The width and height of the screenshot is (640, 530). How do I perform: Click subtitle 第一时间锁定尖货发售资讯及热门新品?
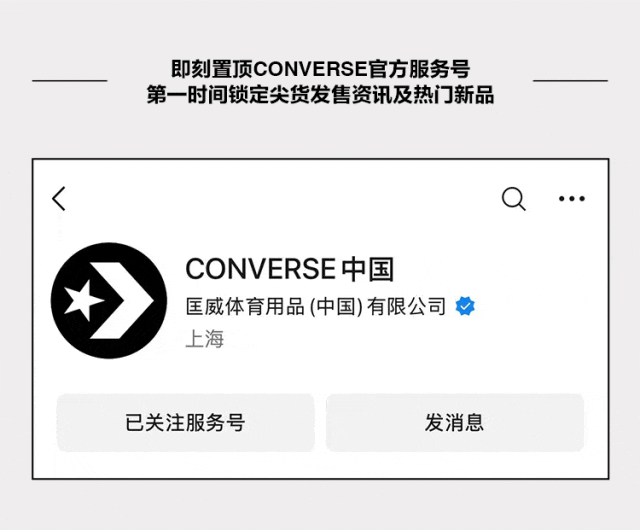click(320, 94)
